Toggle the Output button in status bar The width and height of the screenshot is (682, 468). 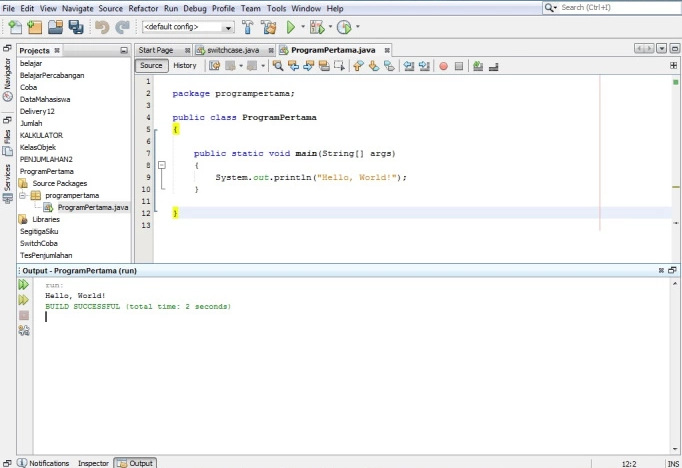click(136, 463)
